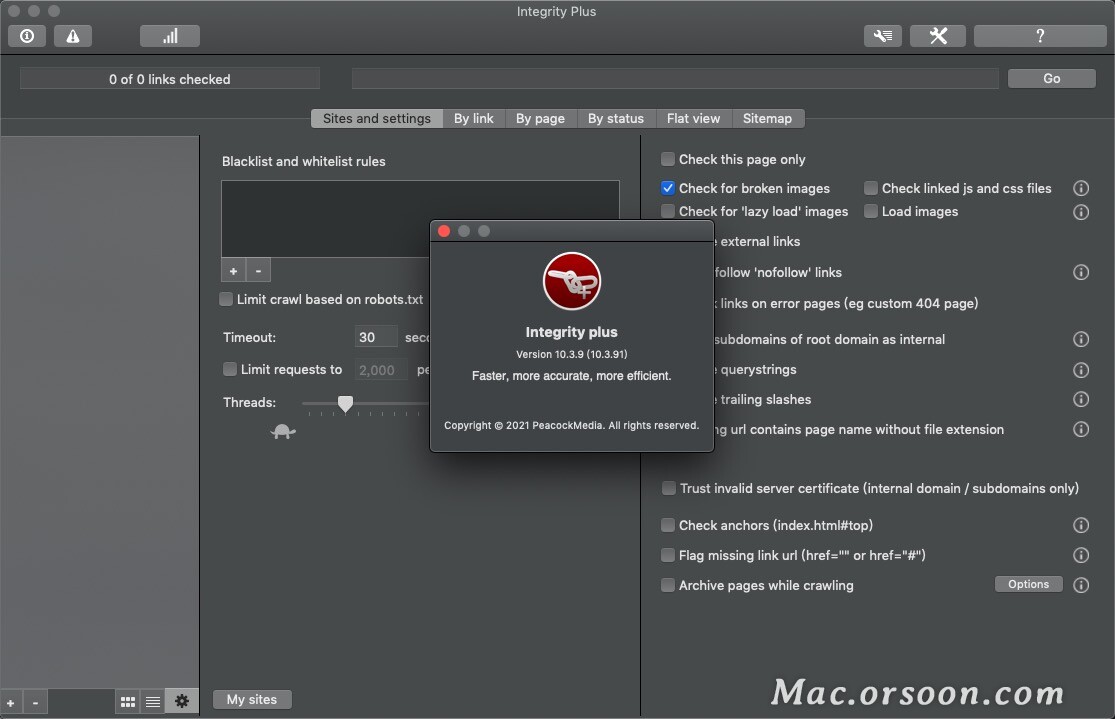This screenshot has height=719, width=1115.
Task: Open the My sites button
Action: click(x=252, y=700)
